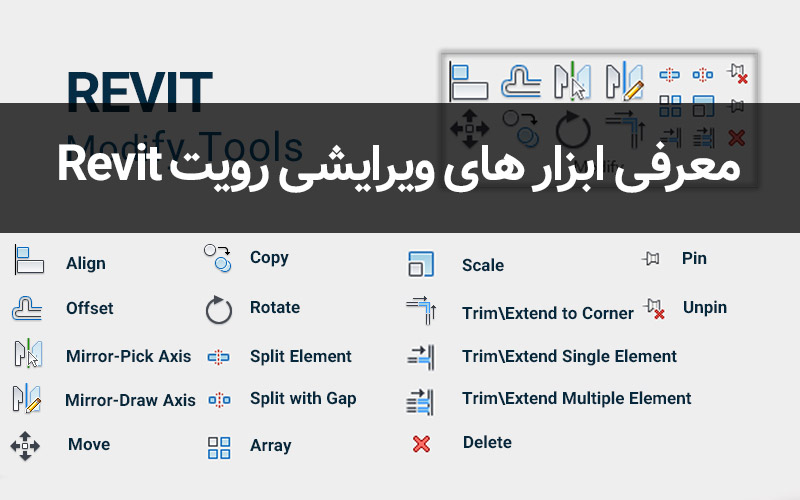Screen dimensions: 800x500
Task: Select the Mirror-Pick Axis tool in the Modify ribbon panel
Action: tap(572, 80)
